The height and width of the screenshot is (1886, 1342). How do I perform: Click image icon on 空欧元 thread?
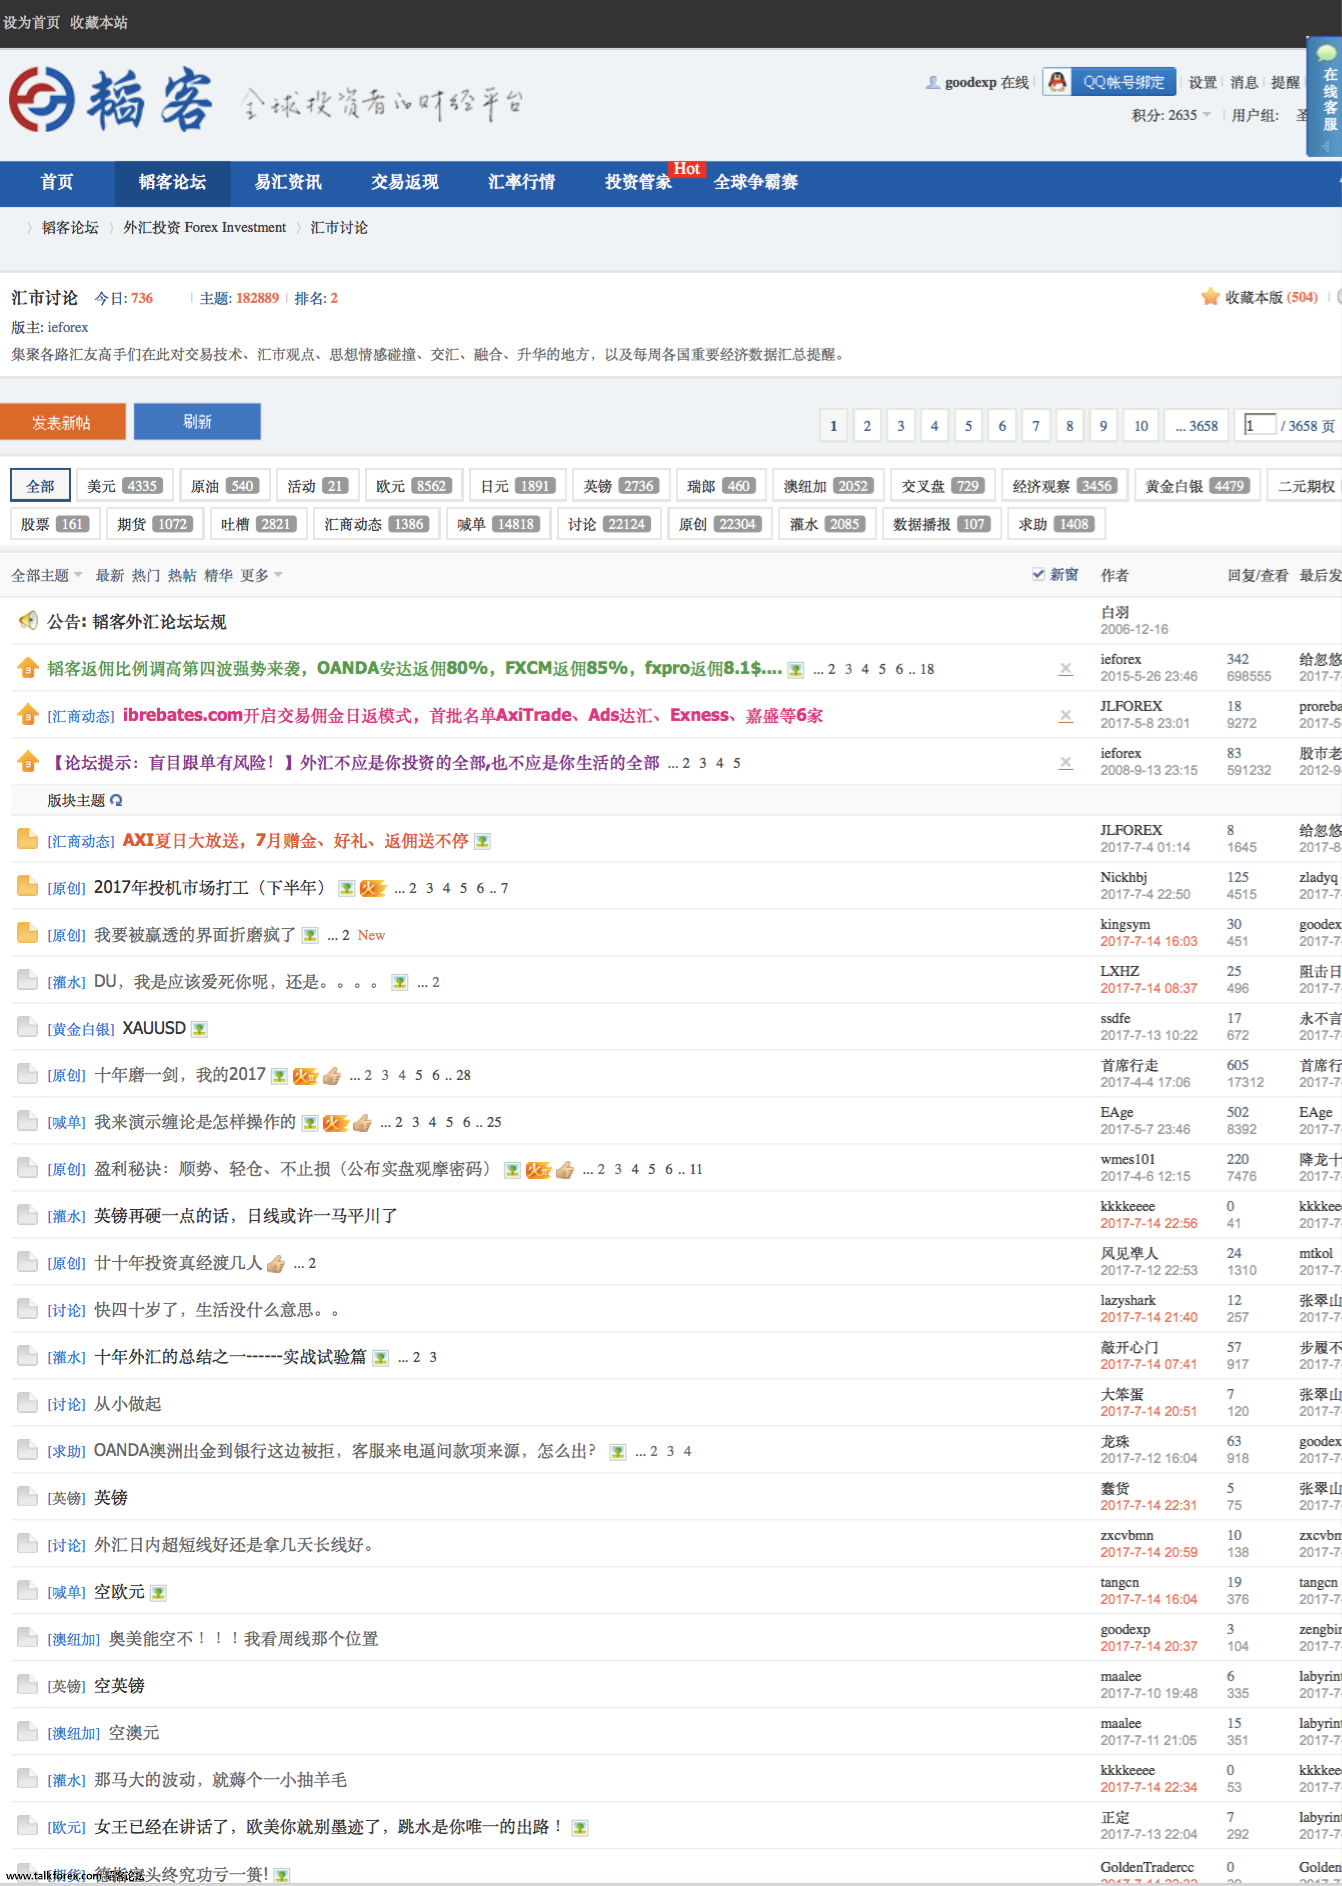coord(158,1593)
